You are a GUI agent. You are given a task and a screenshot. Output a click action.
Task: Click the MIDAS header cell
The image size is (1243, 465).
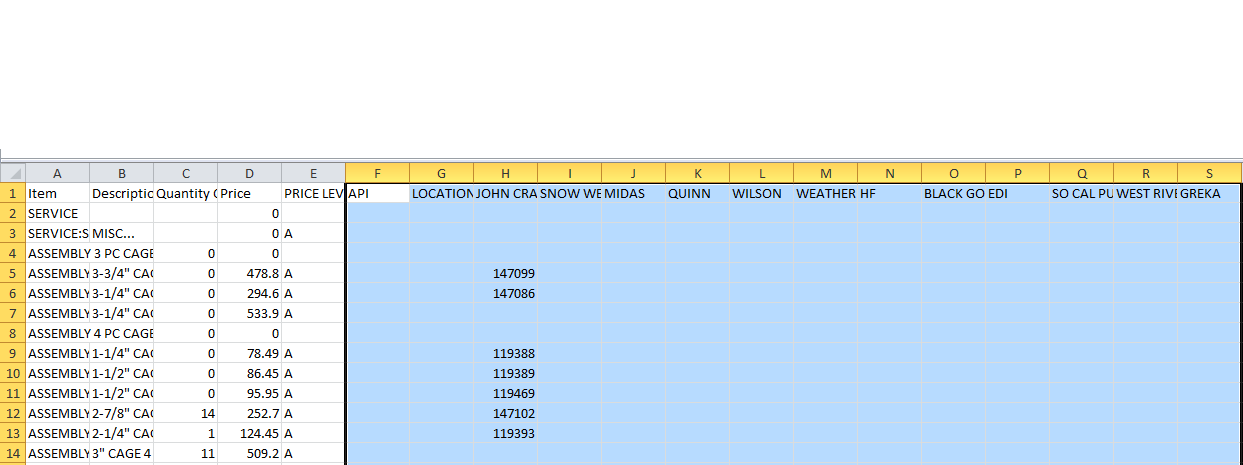(x=633, y=193)
